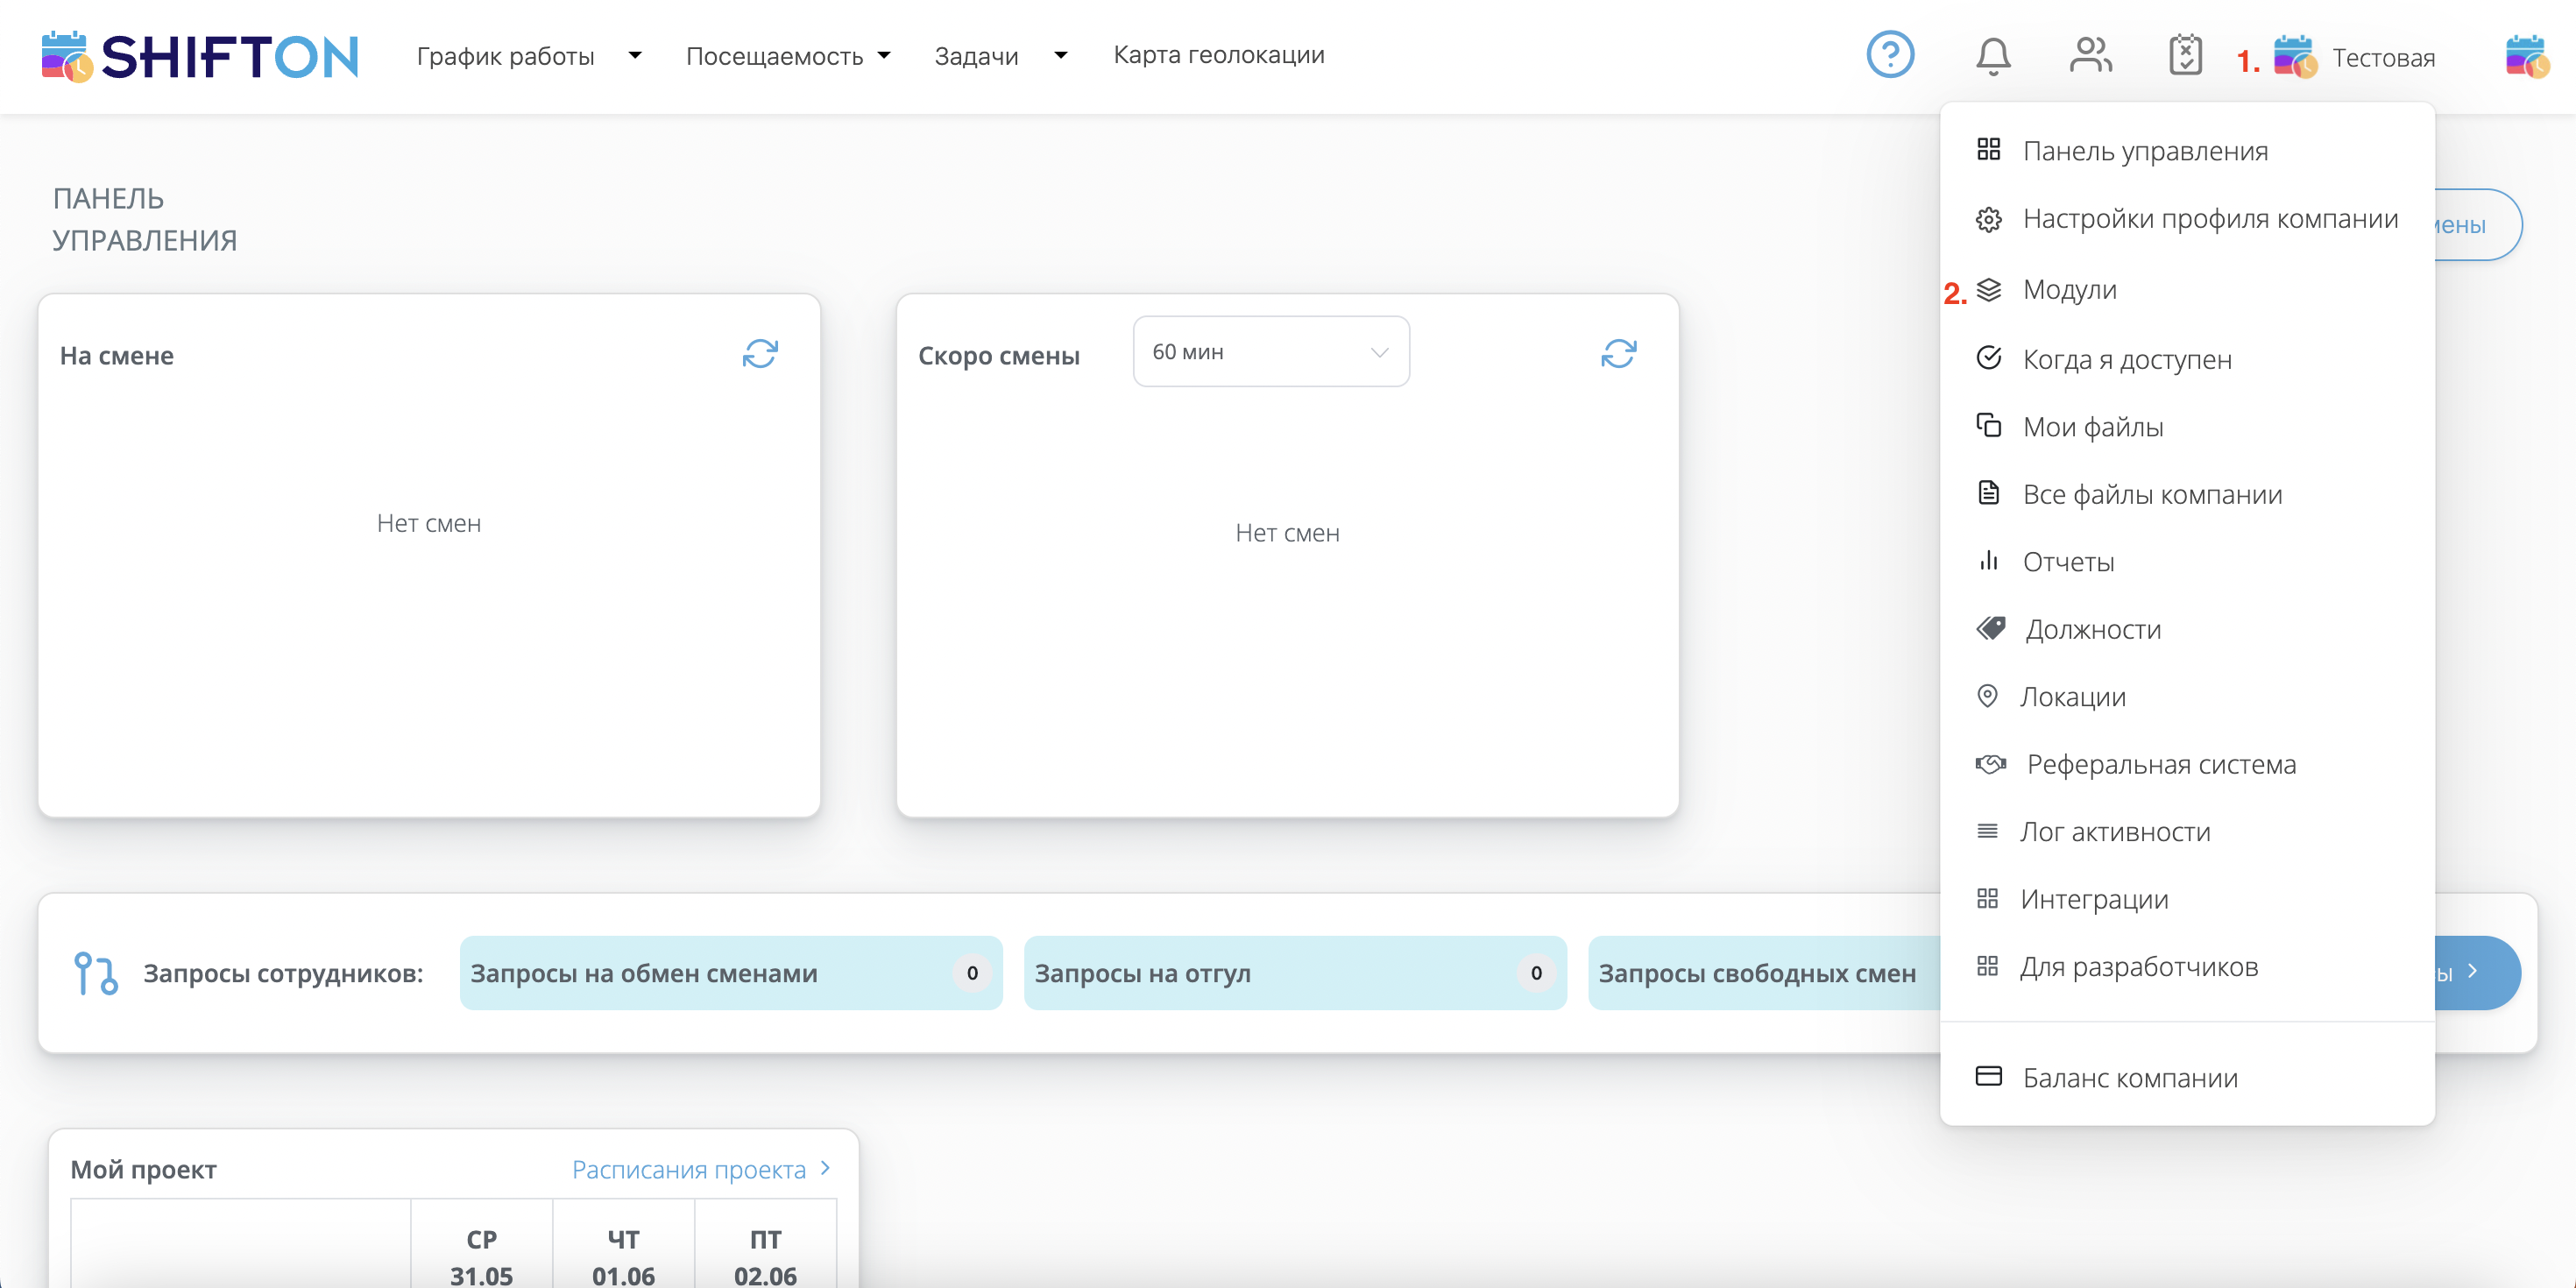Open the employees people icon

(2090, 55)
